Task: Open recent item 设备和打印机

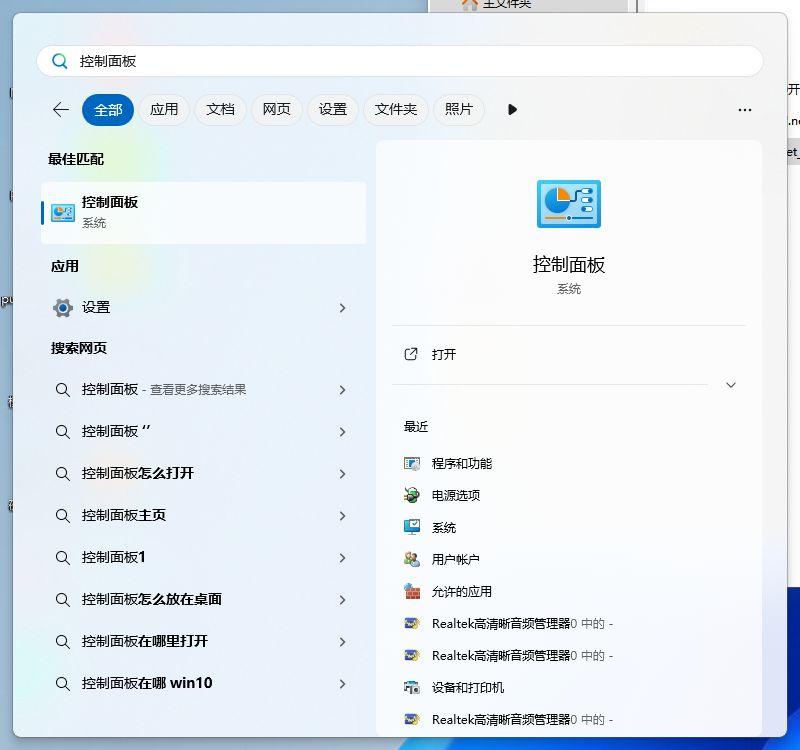Action: point(468,687)
